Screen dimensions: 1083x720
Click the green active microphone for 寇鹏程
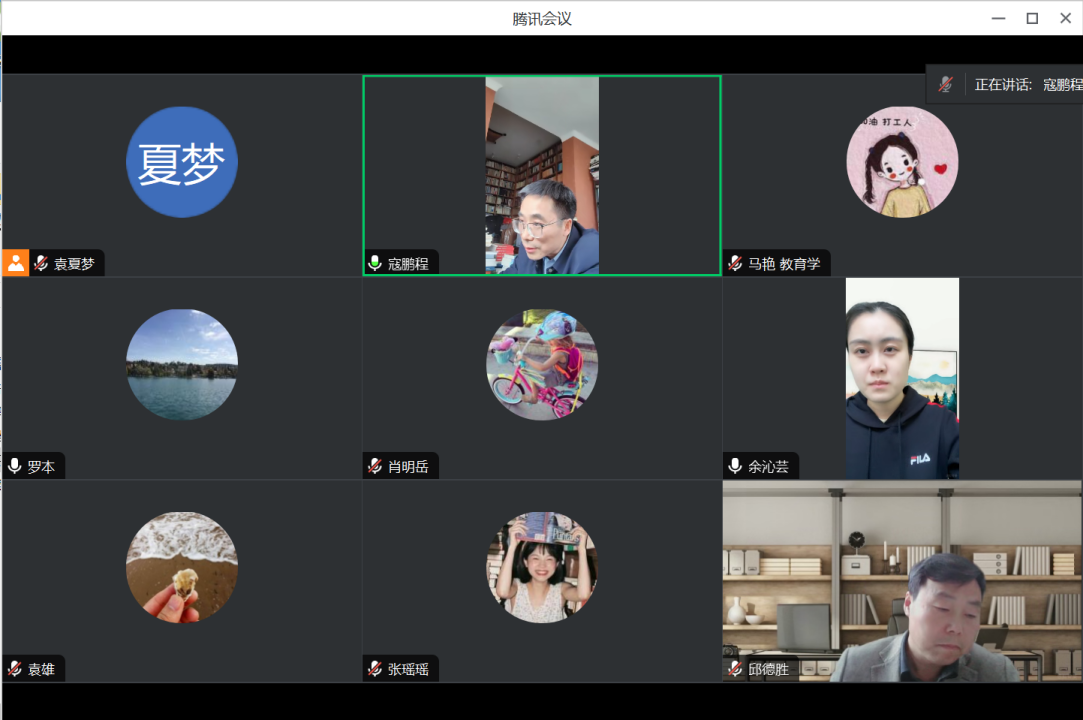[375, 264]
